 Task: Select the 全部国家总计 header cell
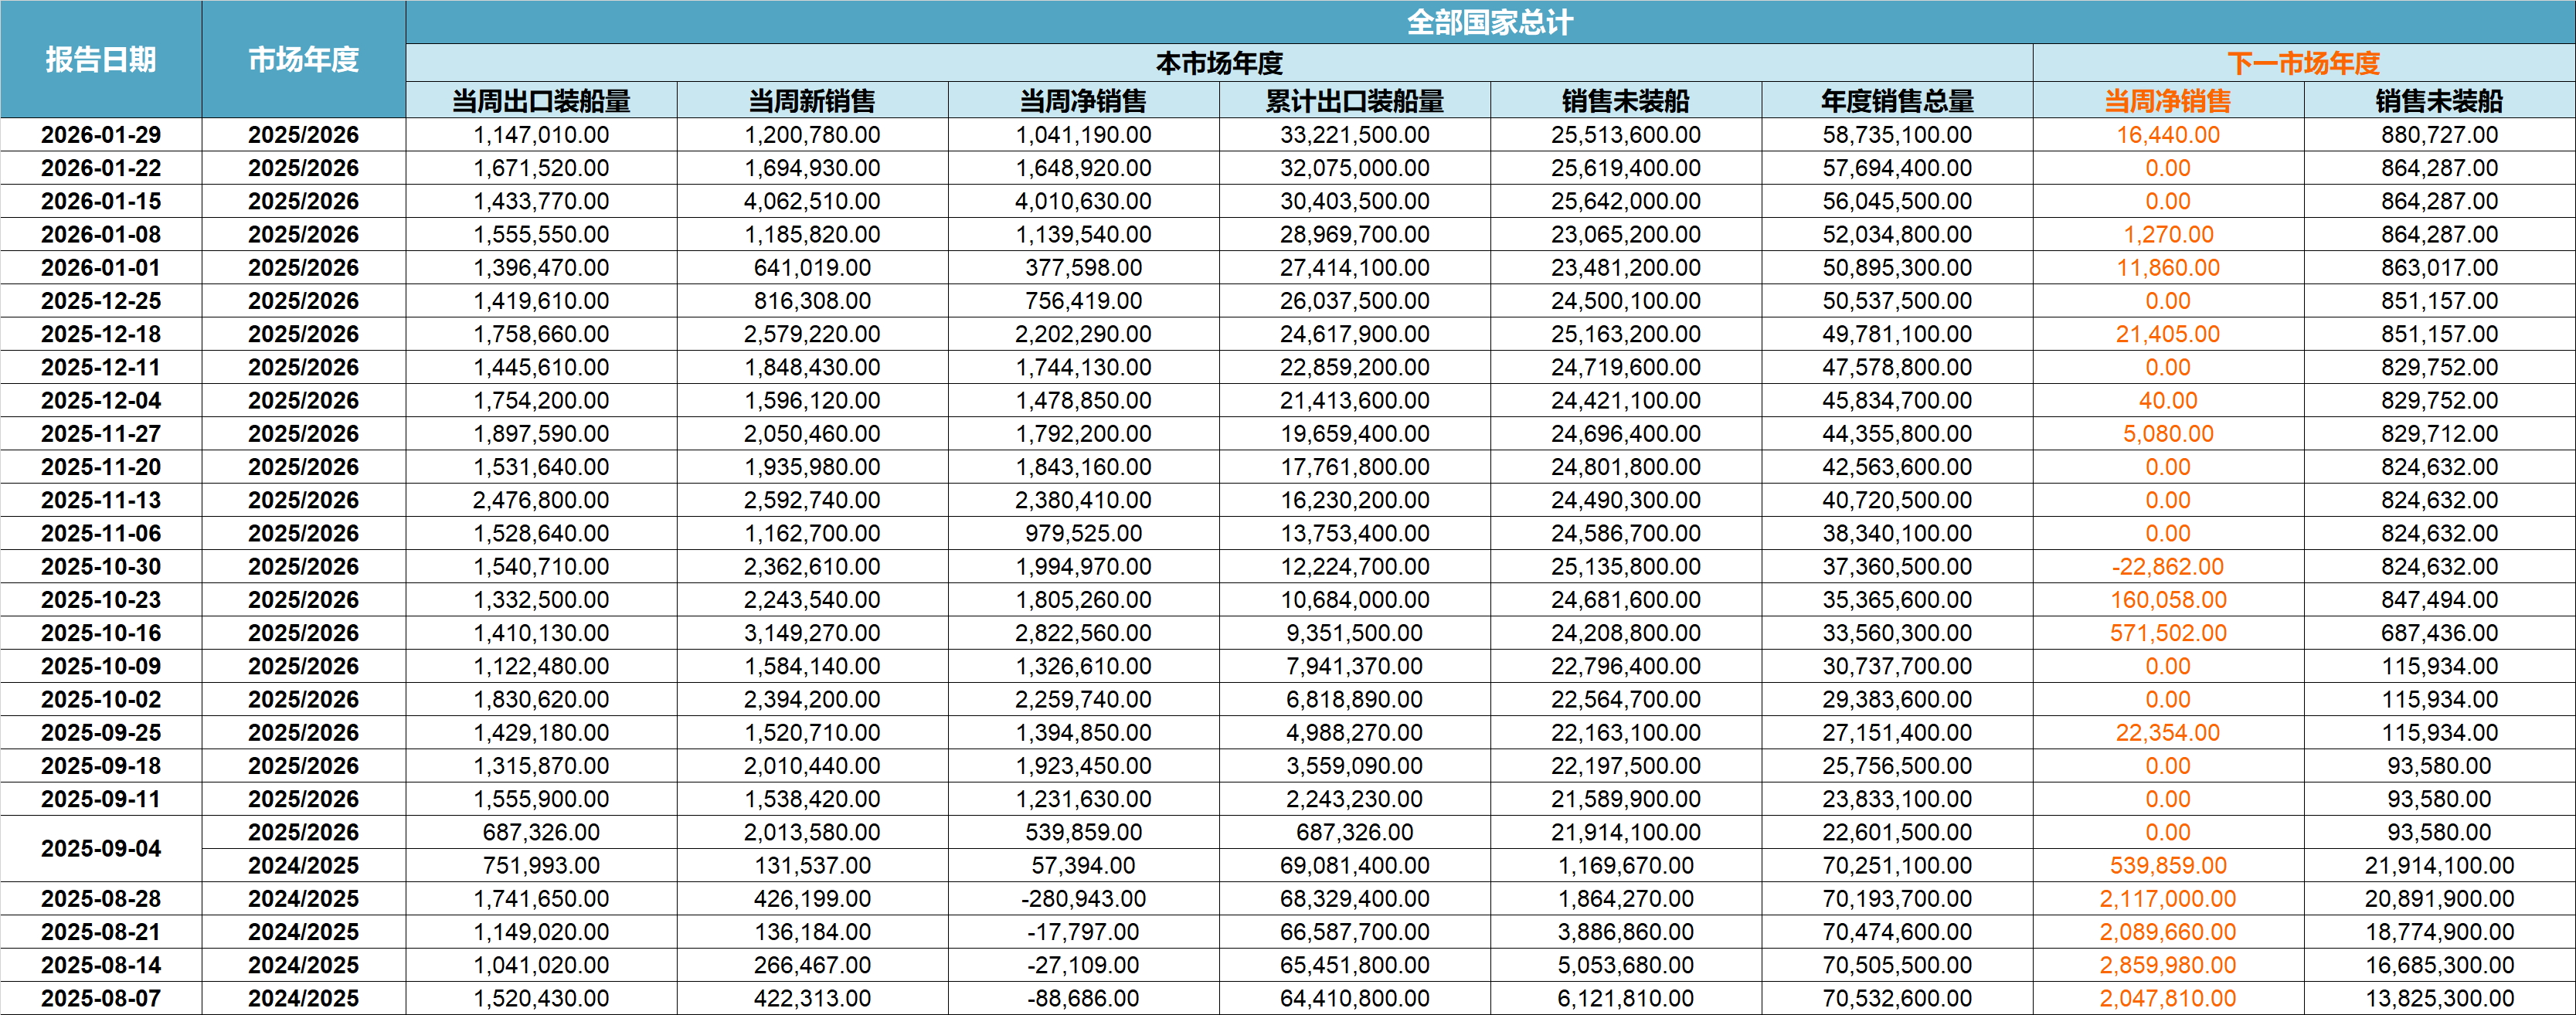1489,22
